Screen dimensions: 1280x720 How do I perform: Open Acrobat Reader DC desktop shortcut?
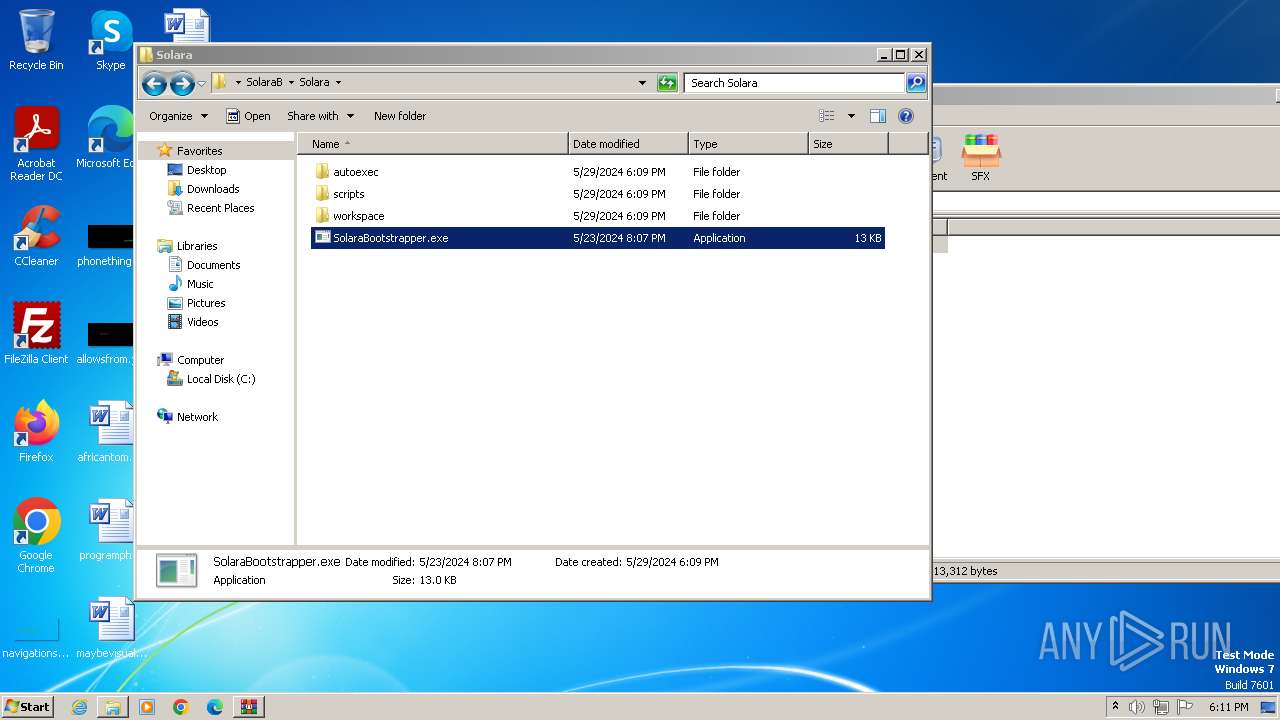pos(36,143)
